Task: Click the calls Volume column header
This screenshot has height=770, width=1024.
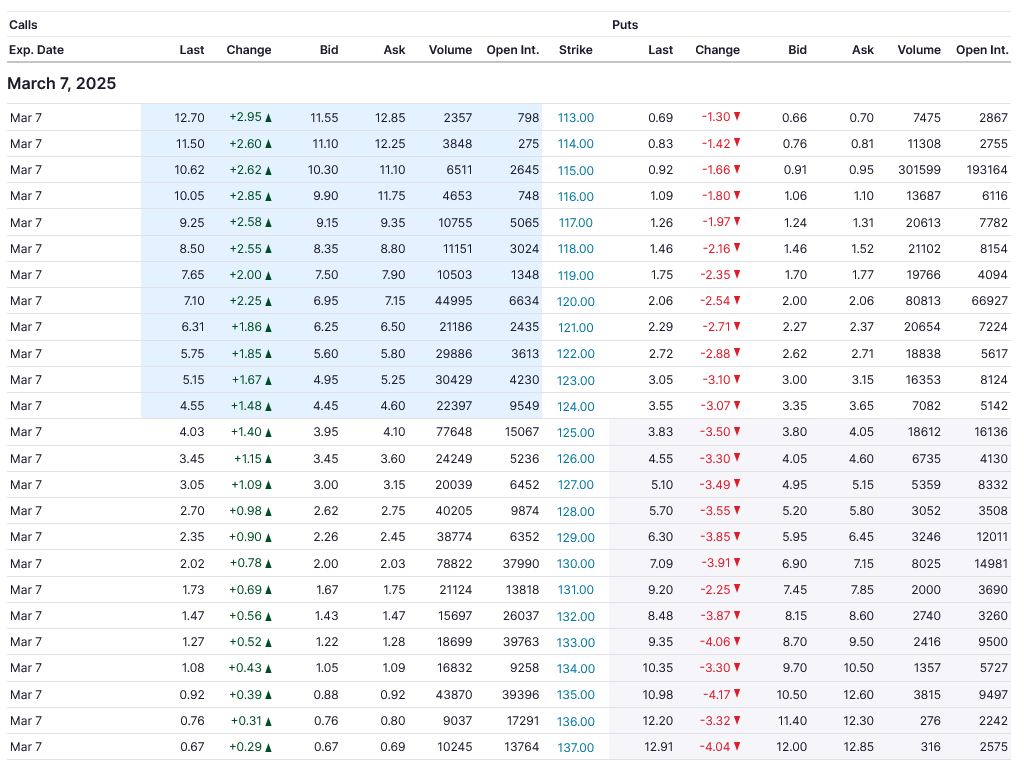Action: coord(450,50)
